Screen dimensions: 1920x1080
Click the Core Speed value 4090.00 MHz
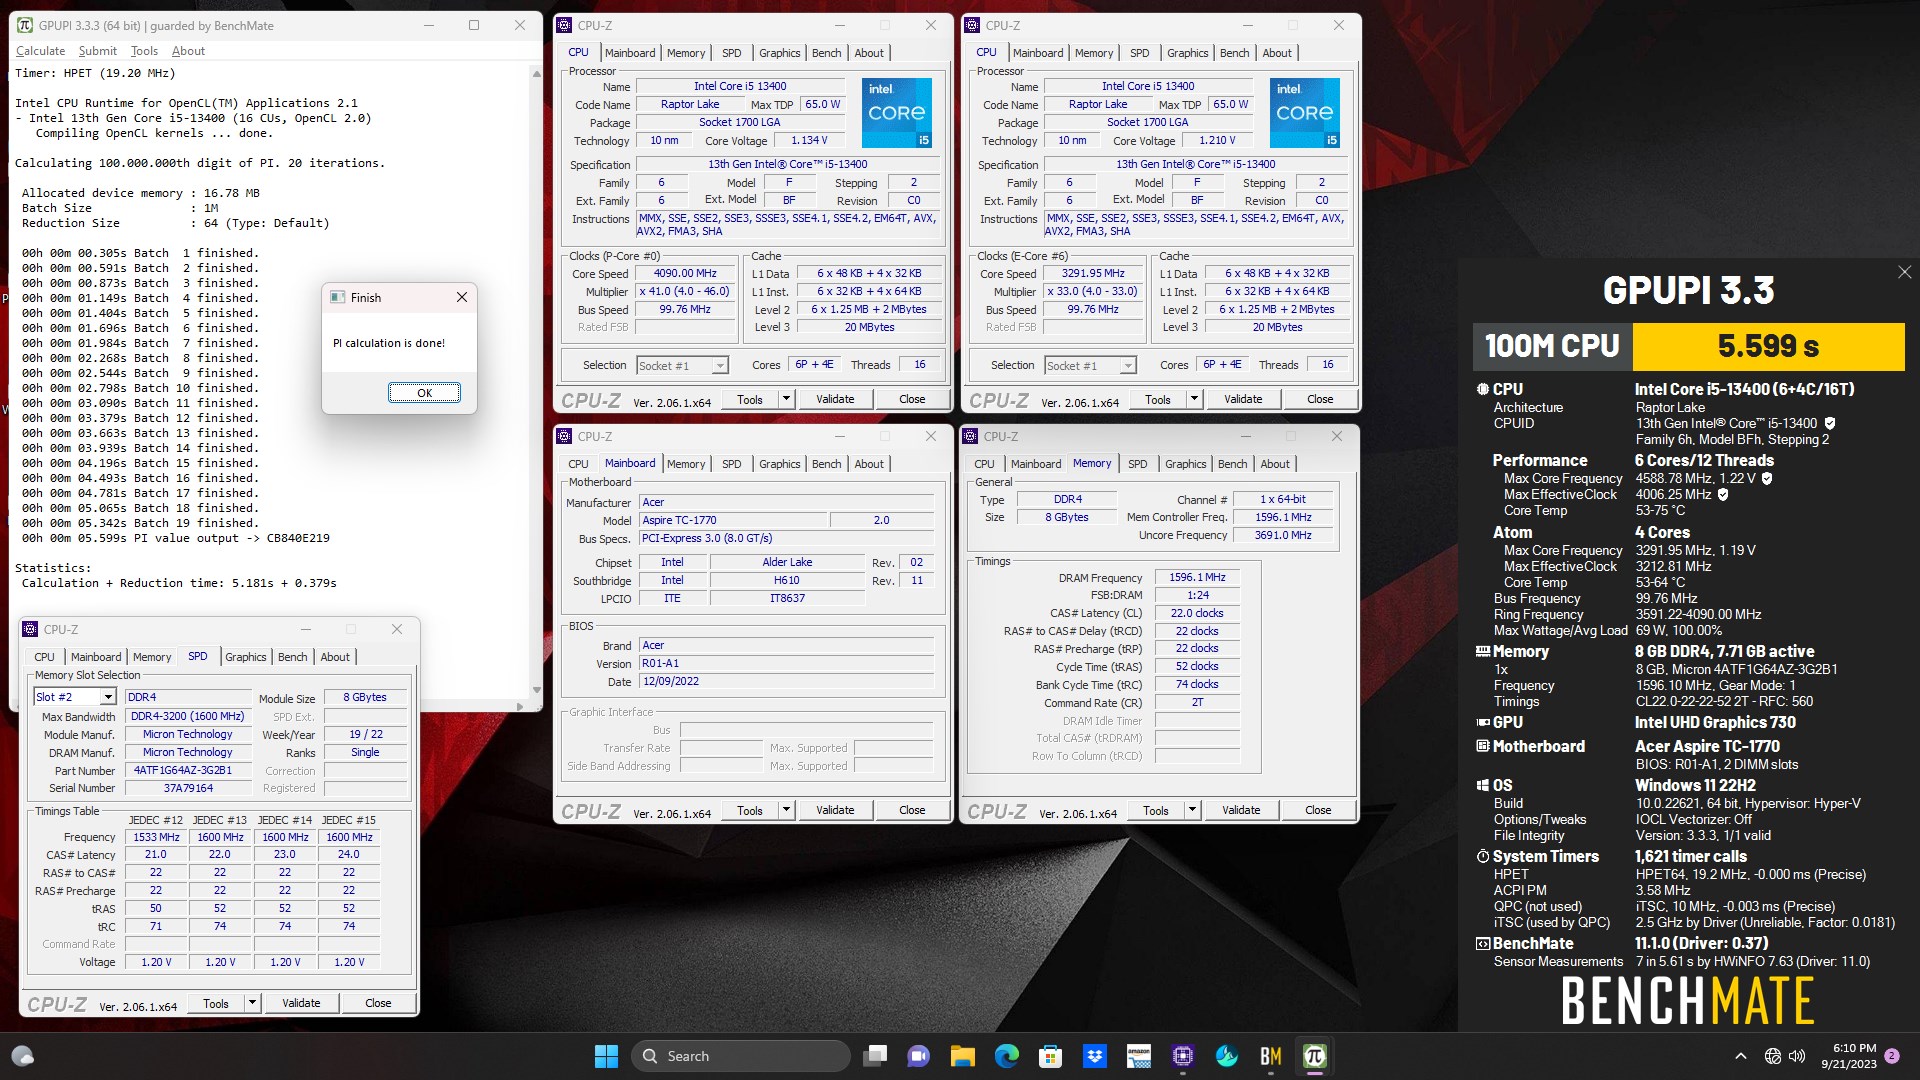pyautogui.click(x=684, y=273)
